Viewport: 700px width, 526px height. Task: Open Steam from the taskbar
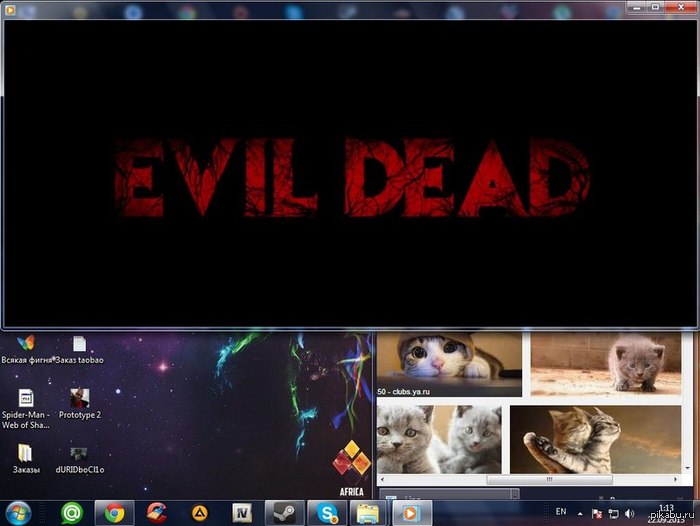284,512
